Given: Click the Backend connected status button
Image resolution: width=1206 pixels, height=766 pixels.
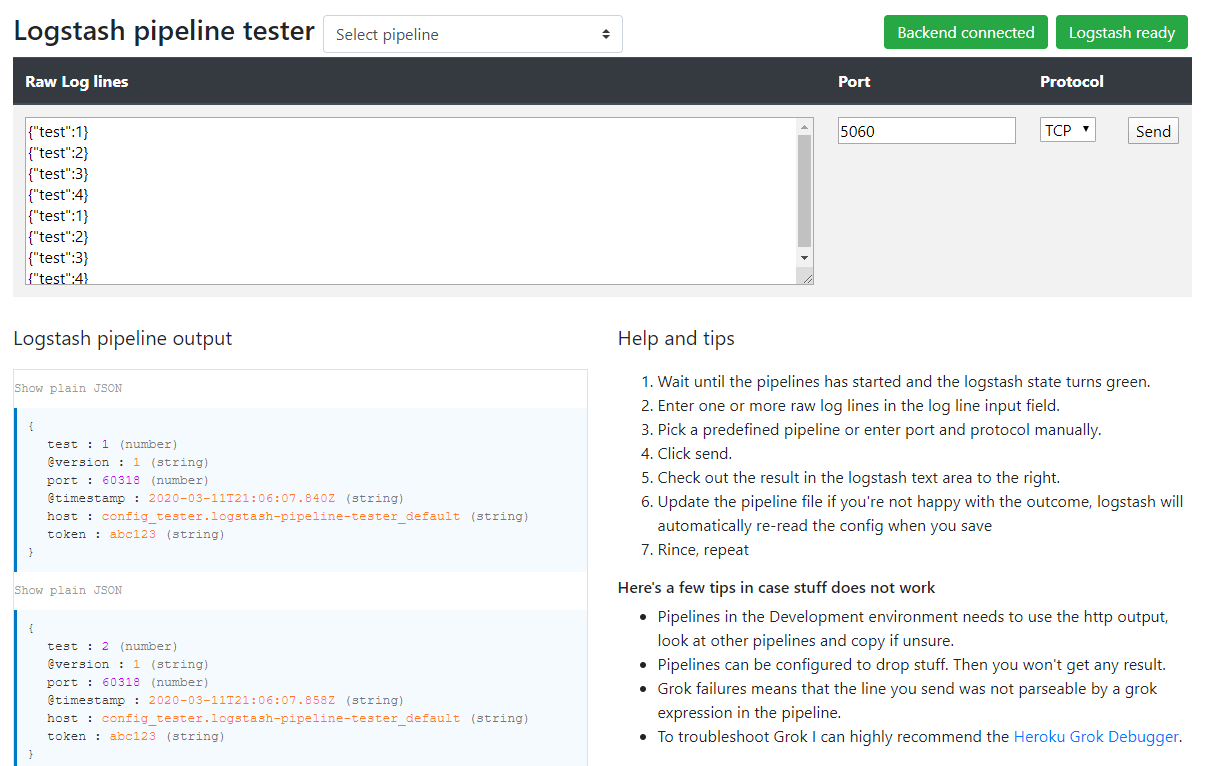Looking at the screenshot, I should 965,32.
